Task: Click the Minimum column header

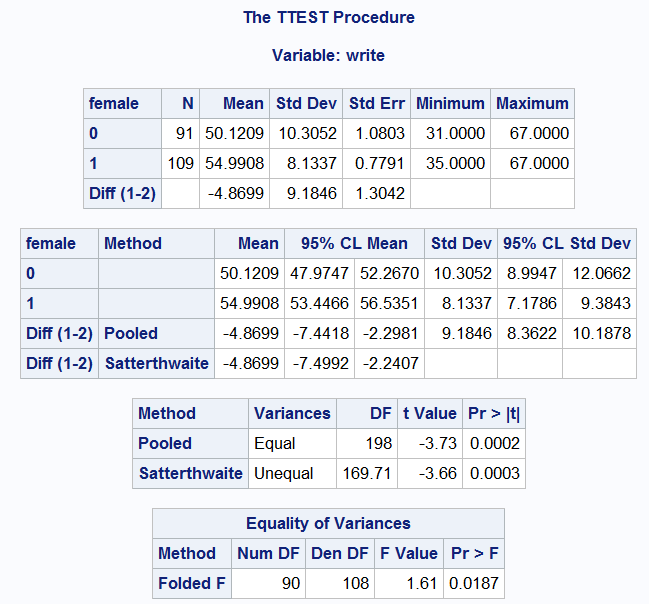Action: pyautogui.click(x=450, y=103)
